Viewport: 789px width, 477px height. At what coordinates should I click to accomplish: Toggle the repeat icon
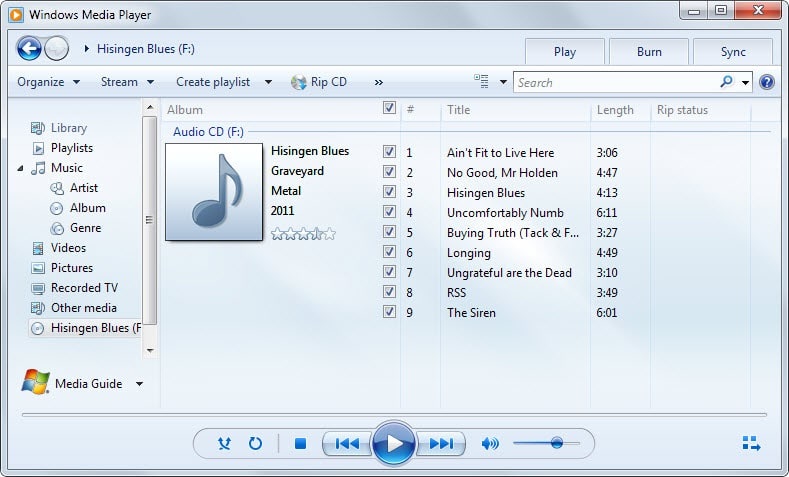[255, 443]
